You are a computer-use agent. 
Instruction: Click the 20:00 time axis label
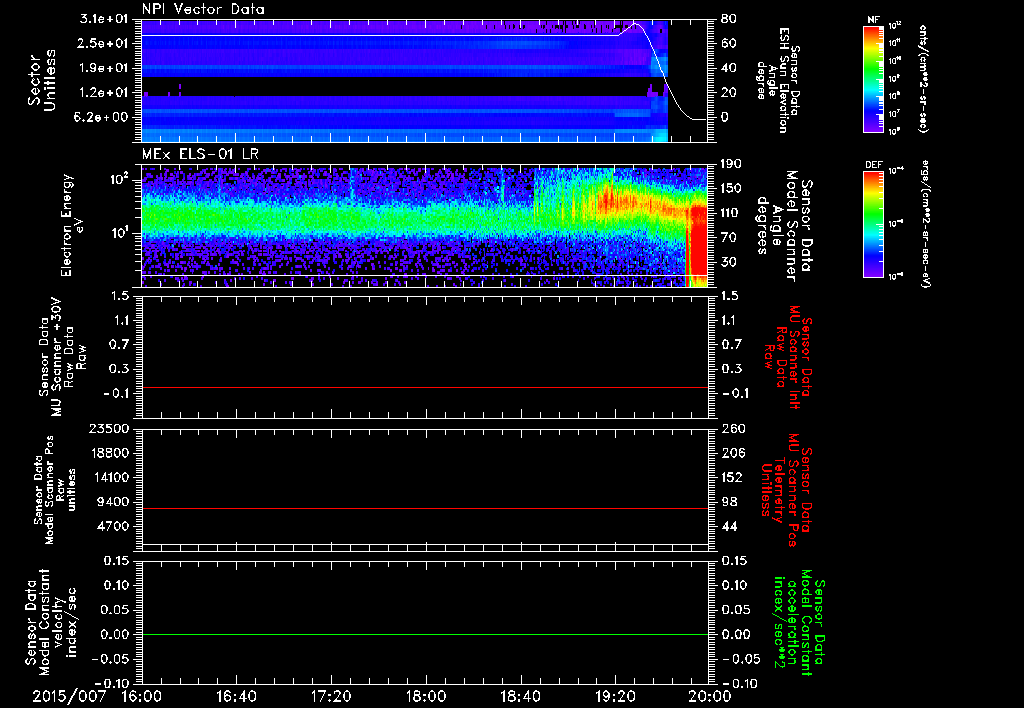[710, 696]
